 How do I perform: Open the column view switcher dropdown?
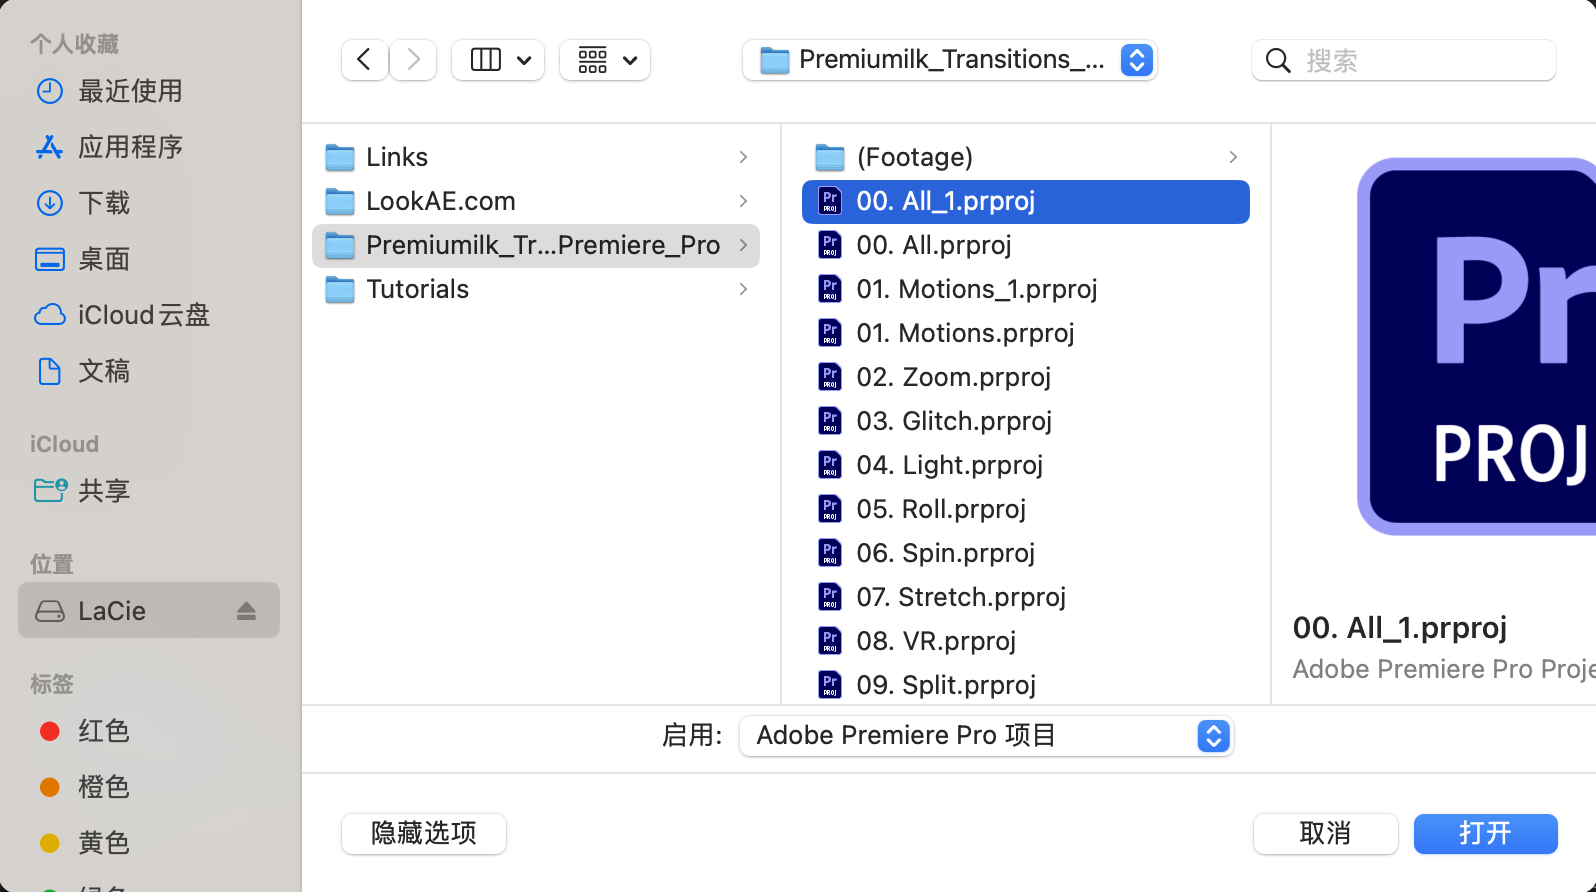[x=498, y=60]
